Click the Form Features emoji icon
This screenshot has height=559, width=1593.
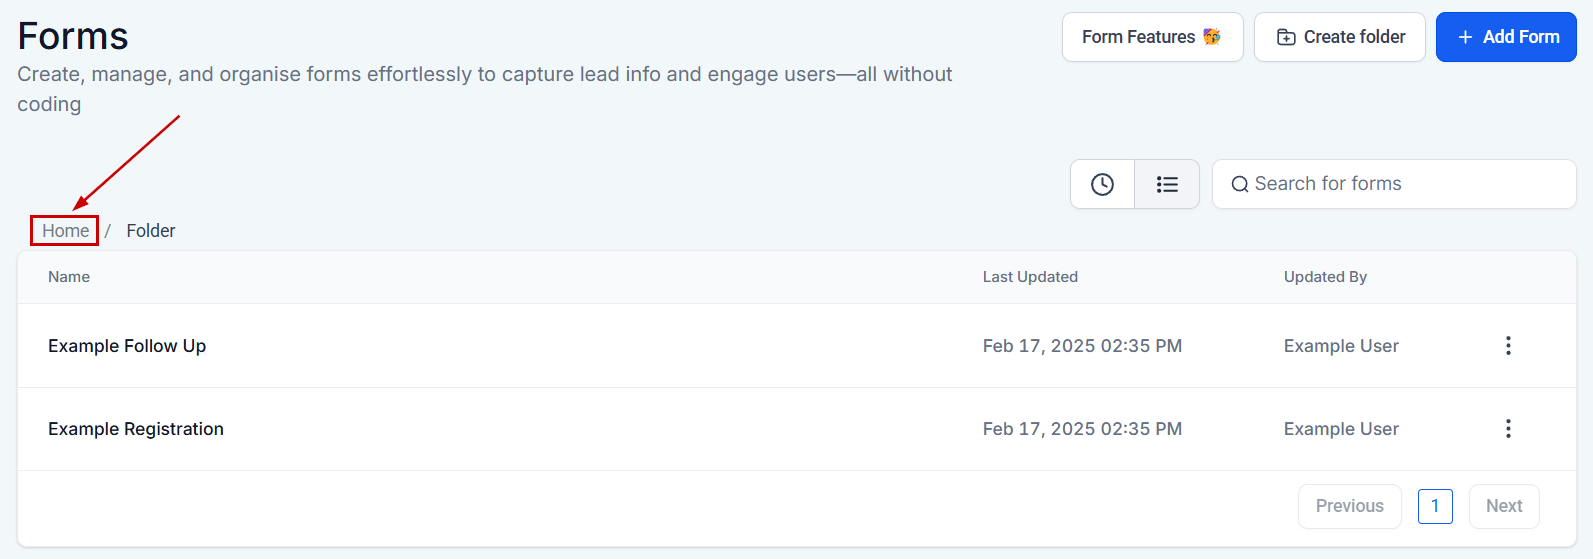coord(1212,37)
